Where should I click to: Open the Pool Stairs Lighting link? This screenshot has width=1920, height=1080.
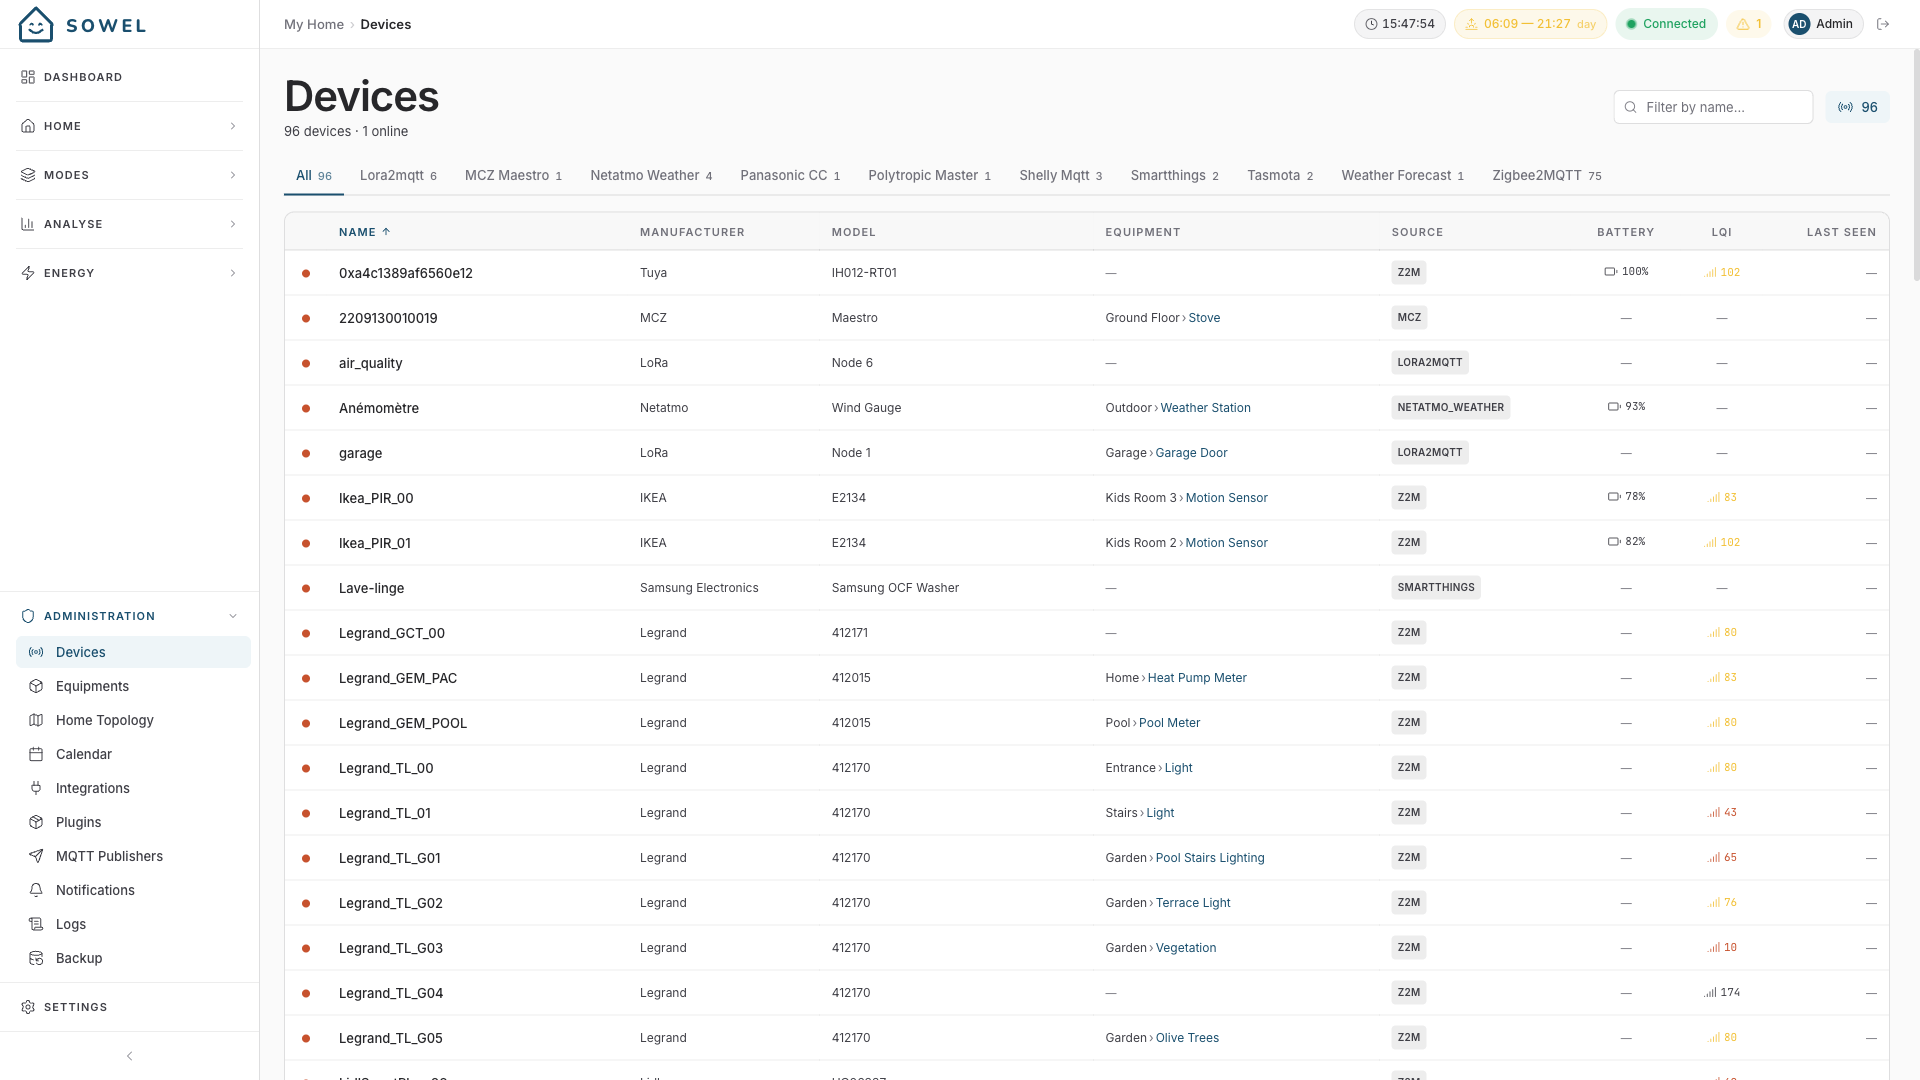pyautogui.click(x=1210, y=858)
